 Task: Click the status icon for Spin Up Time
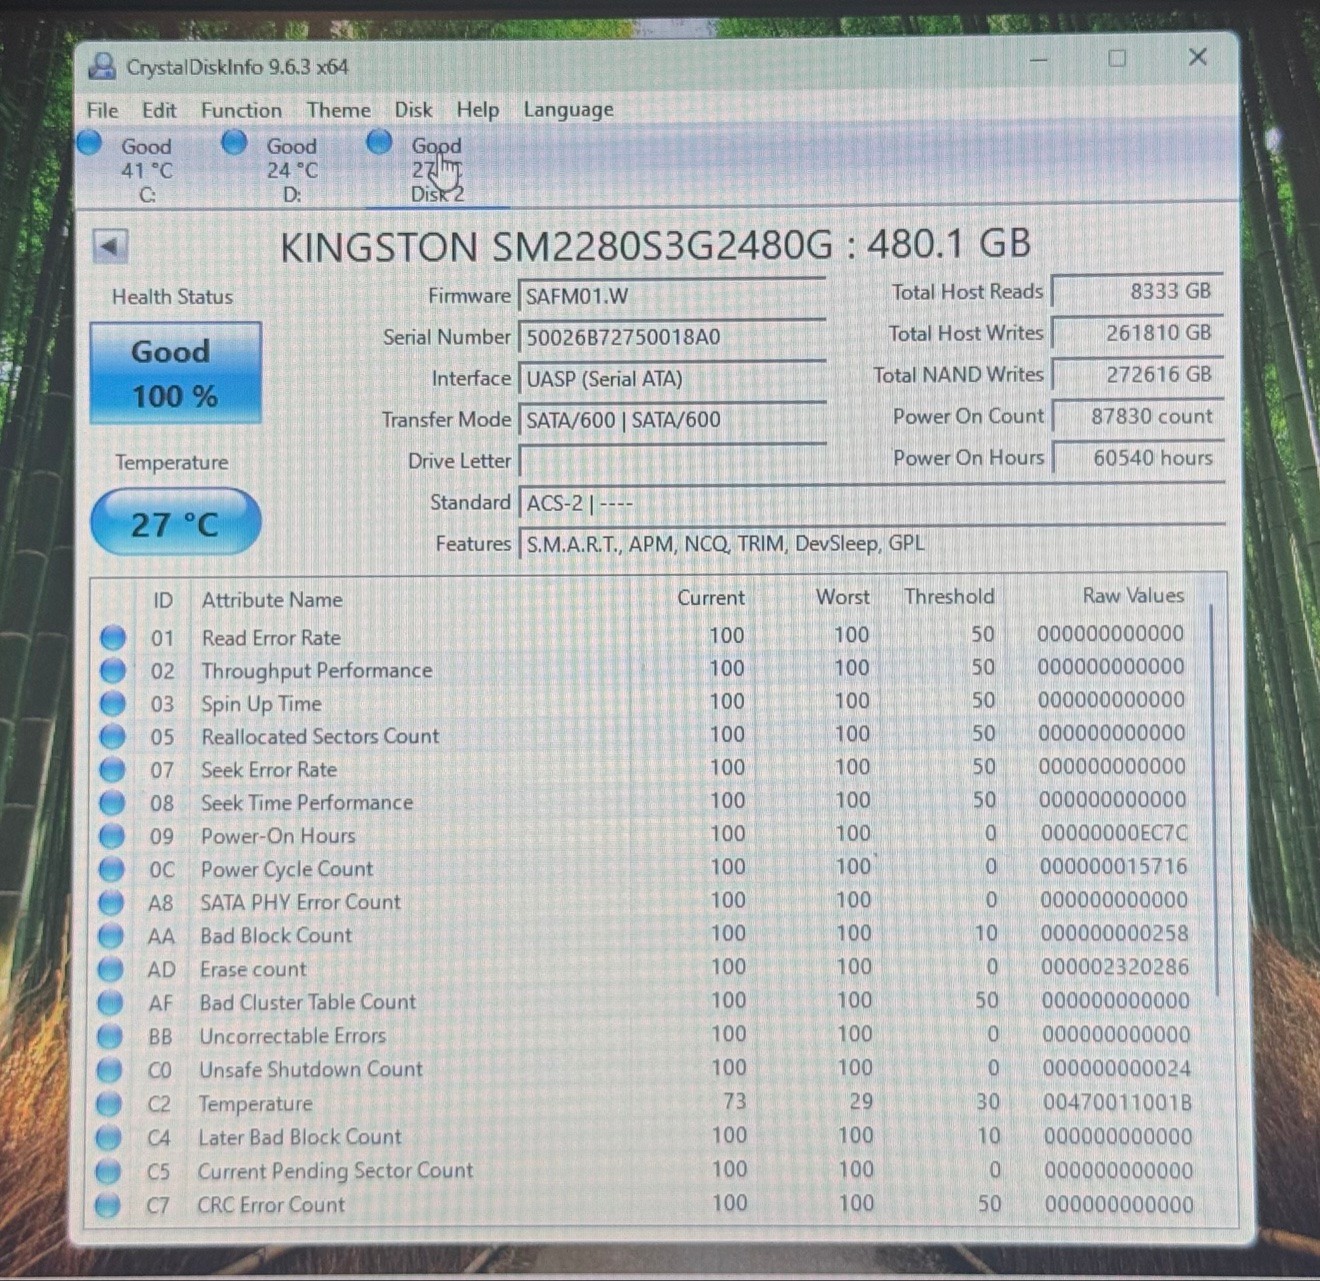coord(113,703)
